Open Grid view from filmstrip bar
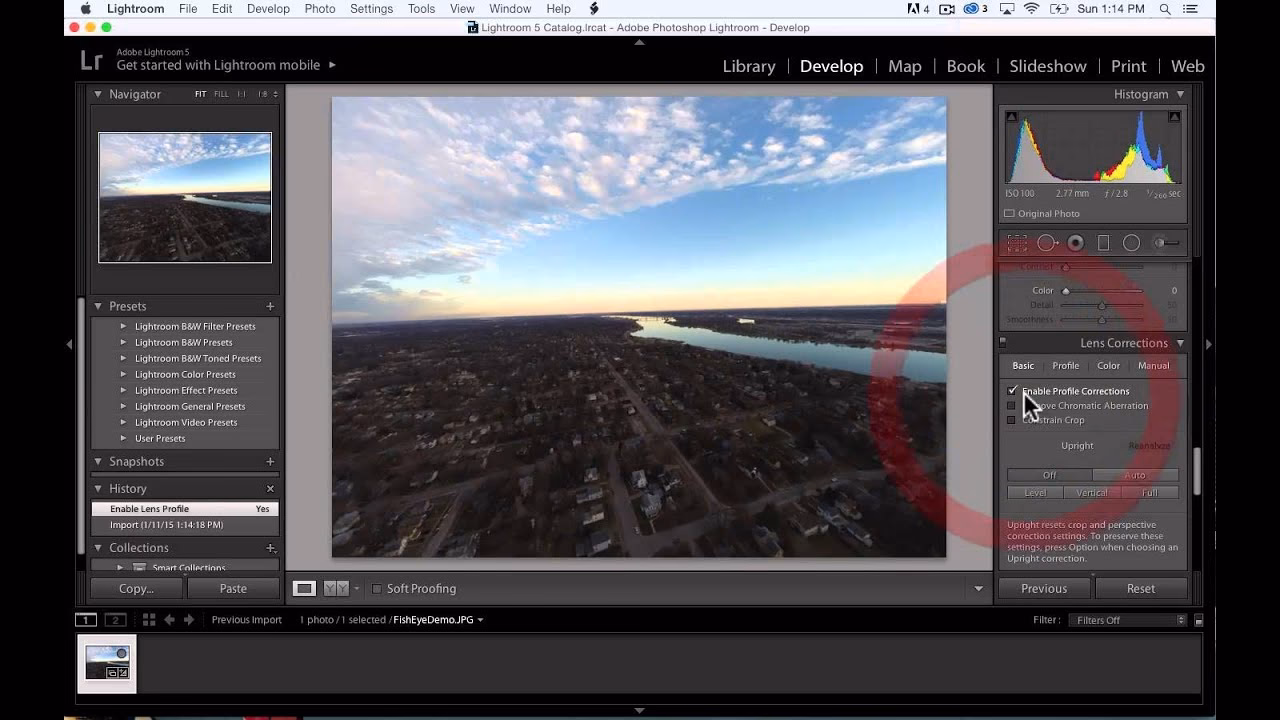Image resolution: width=1280 pixels, height=720 pixels. [149, 620]
